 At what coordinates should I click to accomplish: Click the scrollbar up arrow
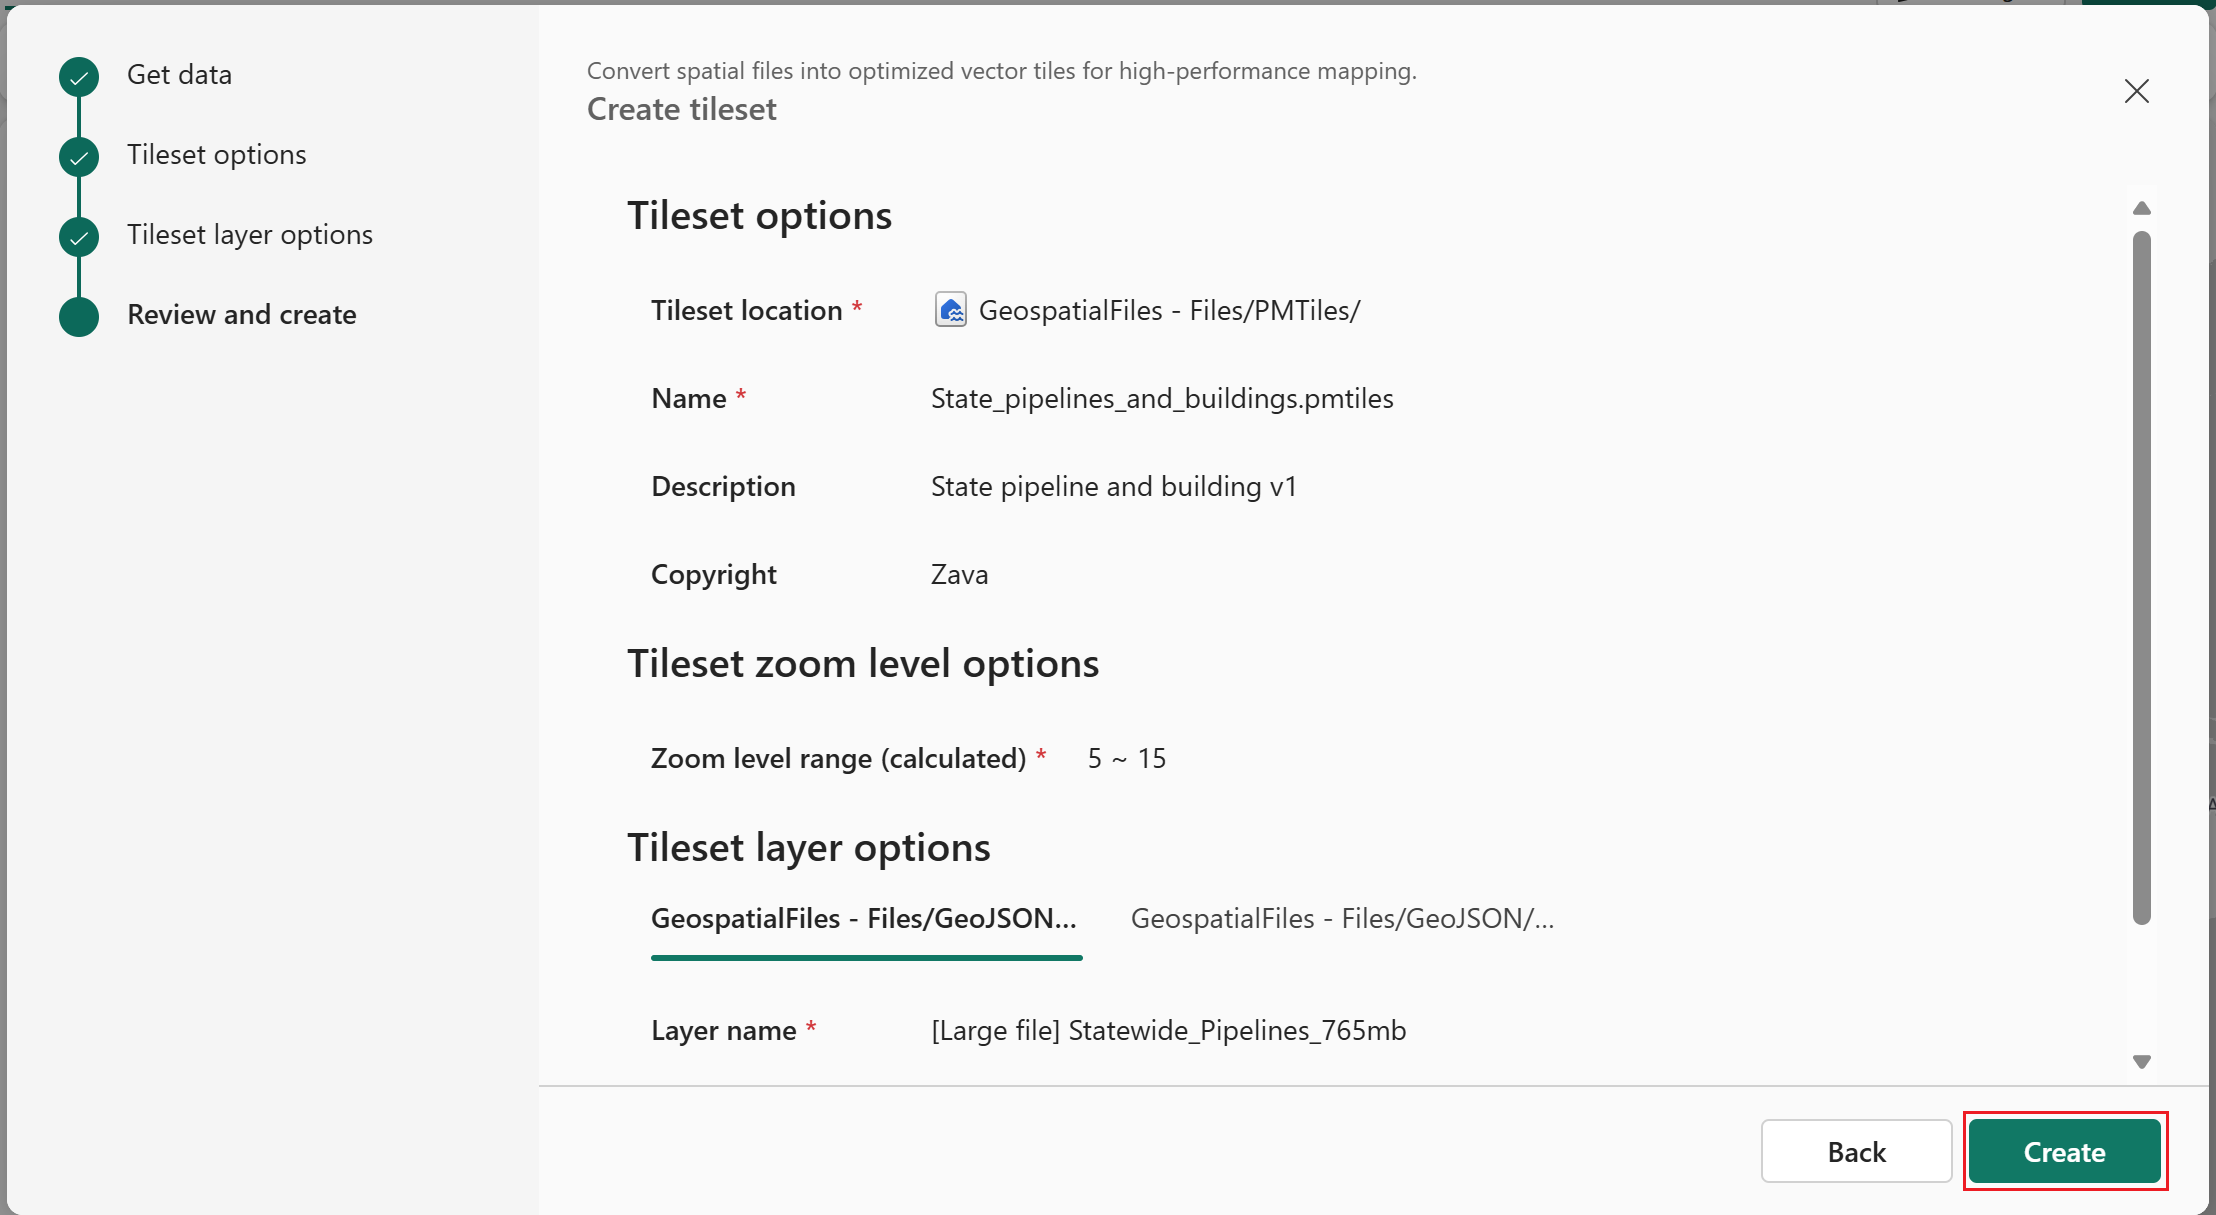tap(2141, 208)
